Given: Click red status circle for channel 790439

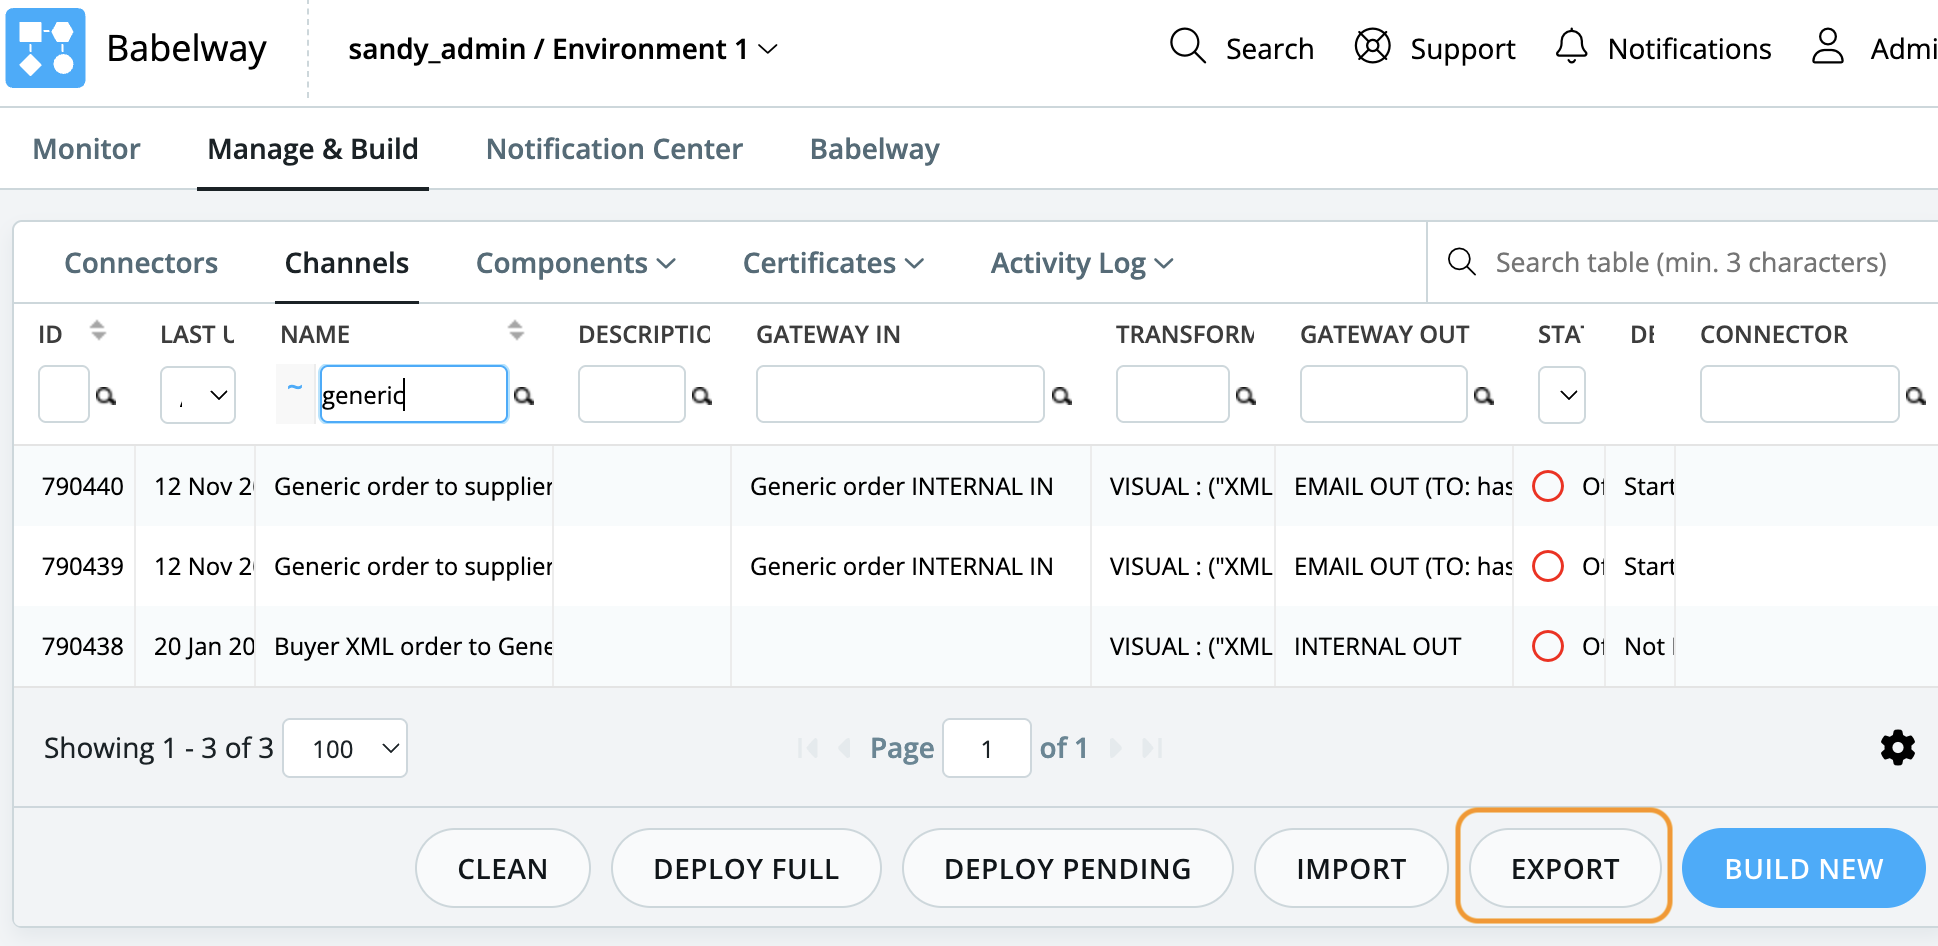Looking at the screenshot, I should [x=1548, y=566].
